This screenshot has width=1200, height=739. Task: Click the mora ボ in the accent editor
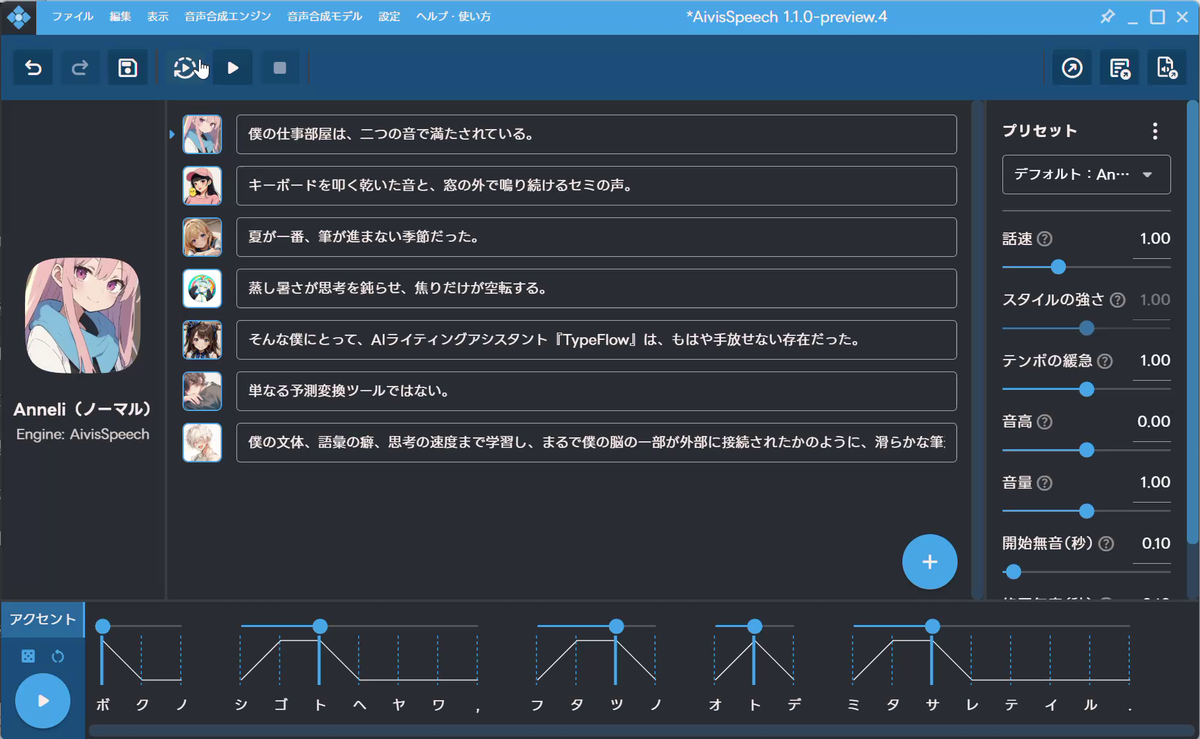point(103,705)
